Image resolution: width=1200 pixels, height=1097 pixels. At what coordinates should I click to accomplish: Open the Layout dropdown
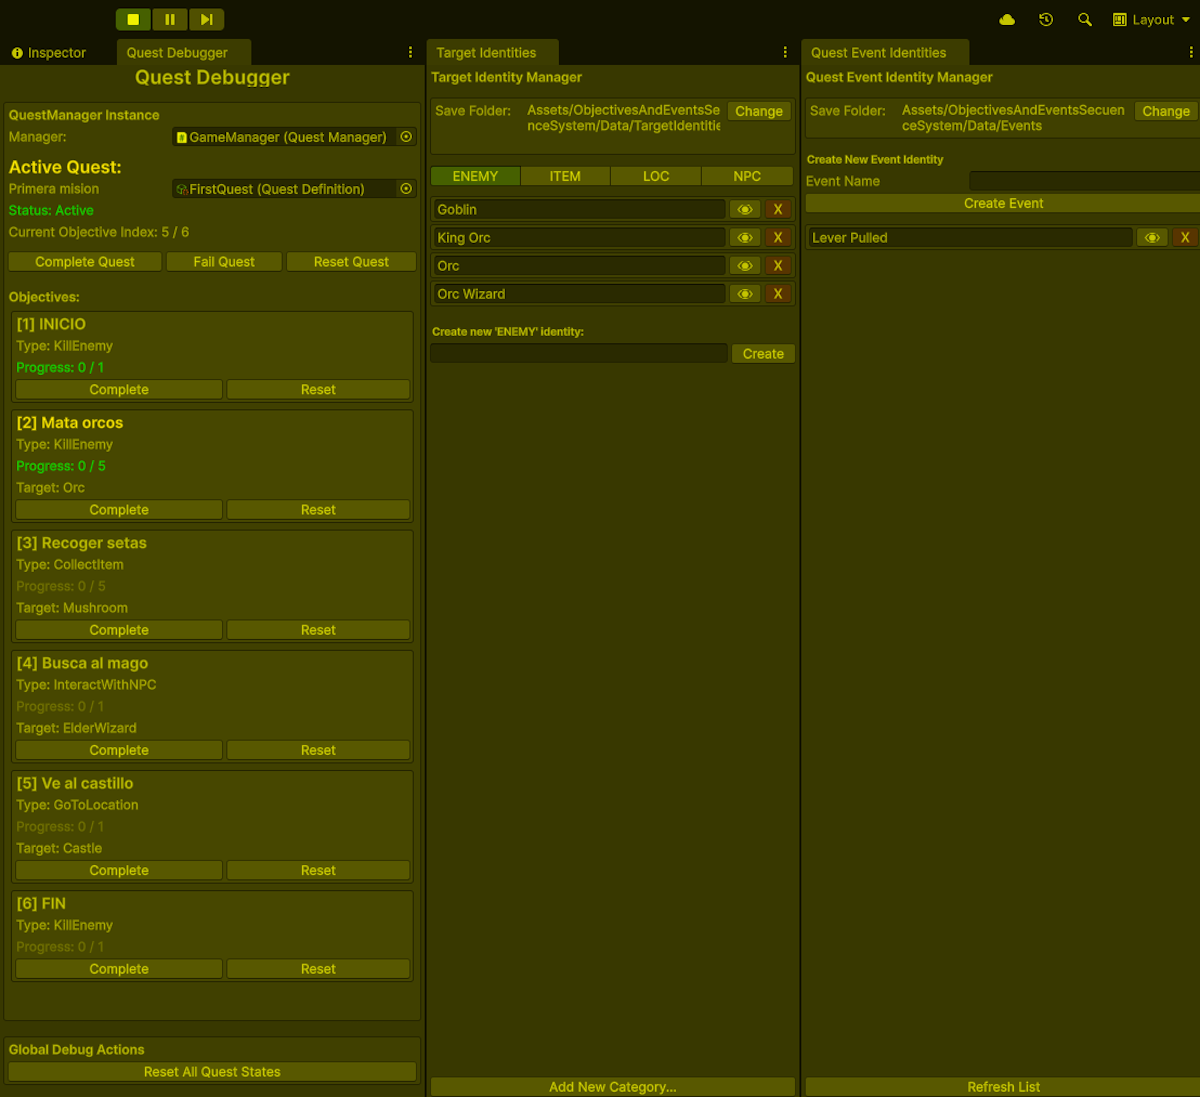tap(1152, 20)
